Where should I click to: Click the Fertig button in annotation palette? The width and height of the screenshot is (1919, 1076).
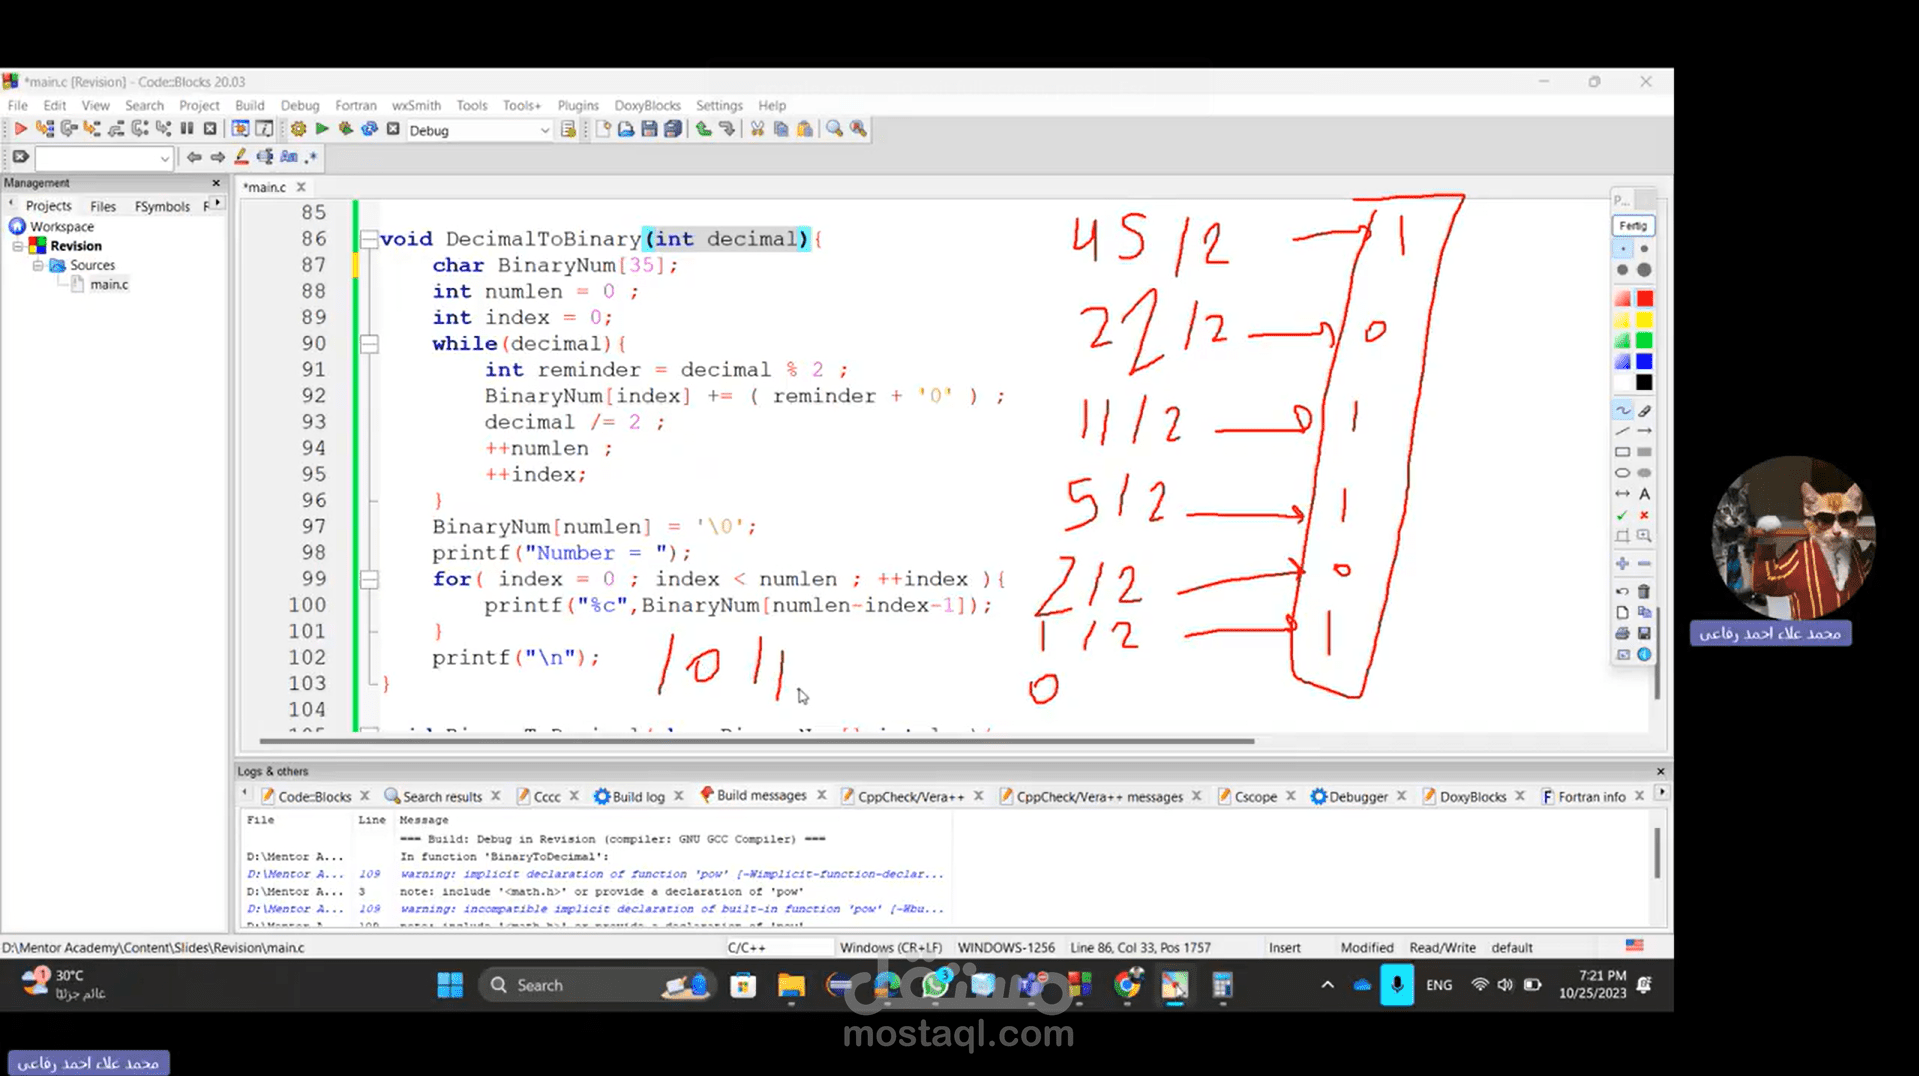[x=1633, y=226]
